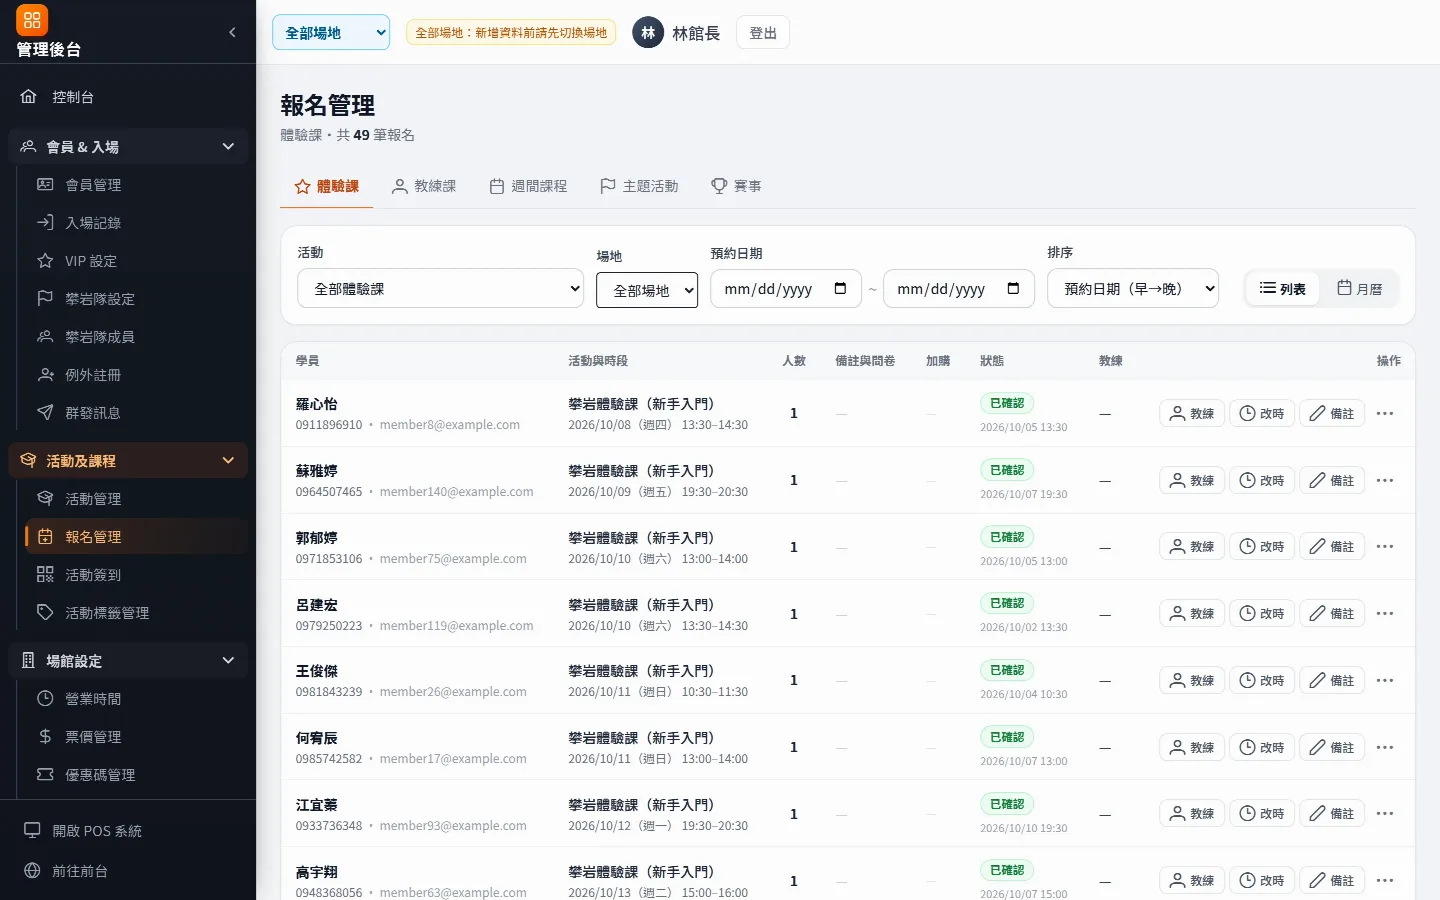The width and height of the screenshot is (1440, 900).
Task: Open 會員管理 in sidebar
Action: click(137, 185)
